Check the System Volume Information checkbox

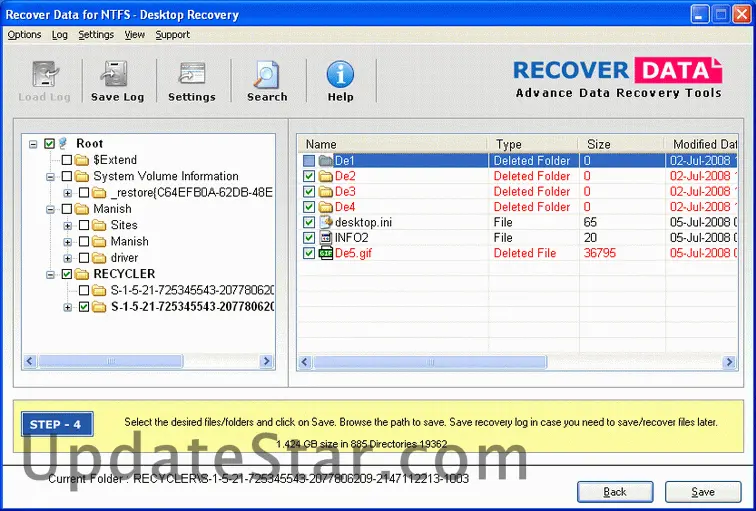point(67,176)
